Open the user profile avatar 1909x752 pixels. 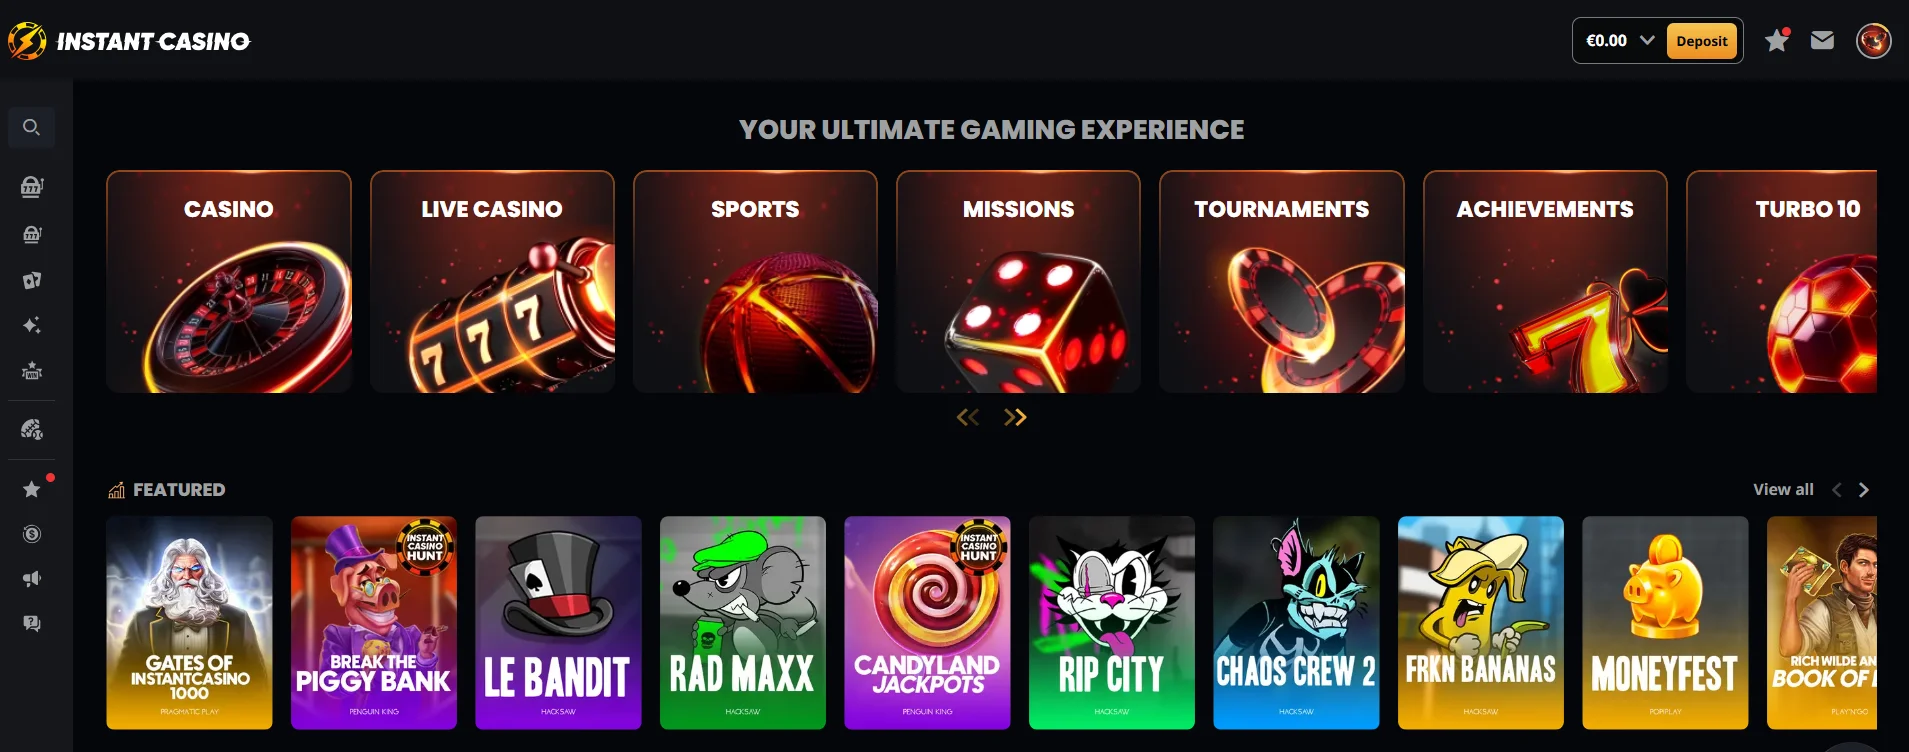[x=1873, y=41]
